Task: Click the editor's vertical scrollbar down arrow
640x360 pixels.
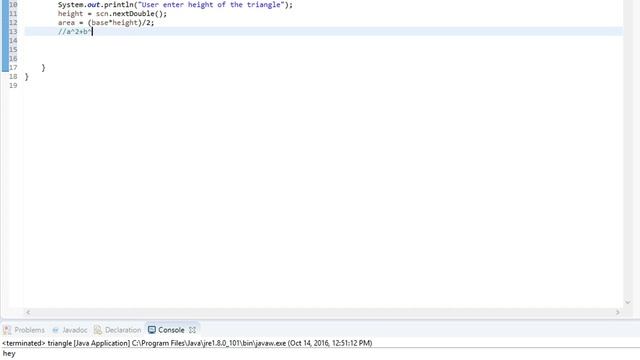Action: pyautogui.click(x=628, y=302)
